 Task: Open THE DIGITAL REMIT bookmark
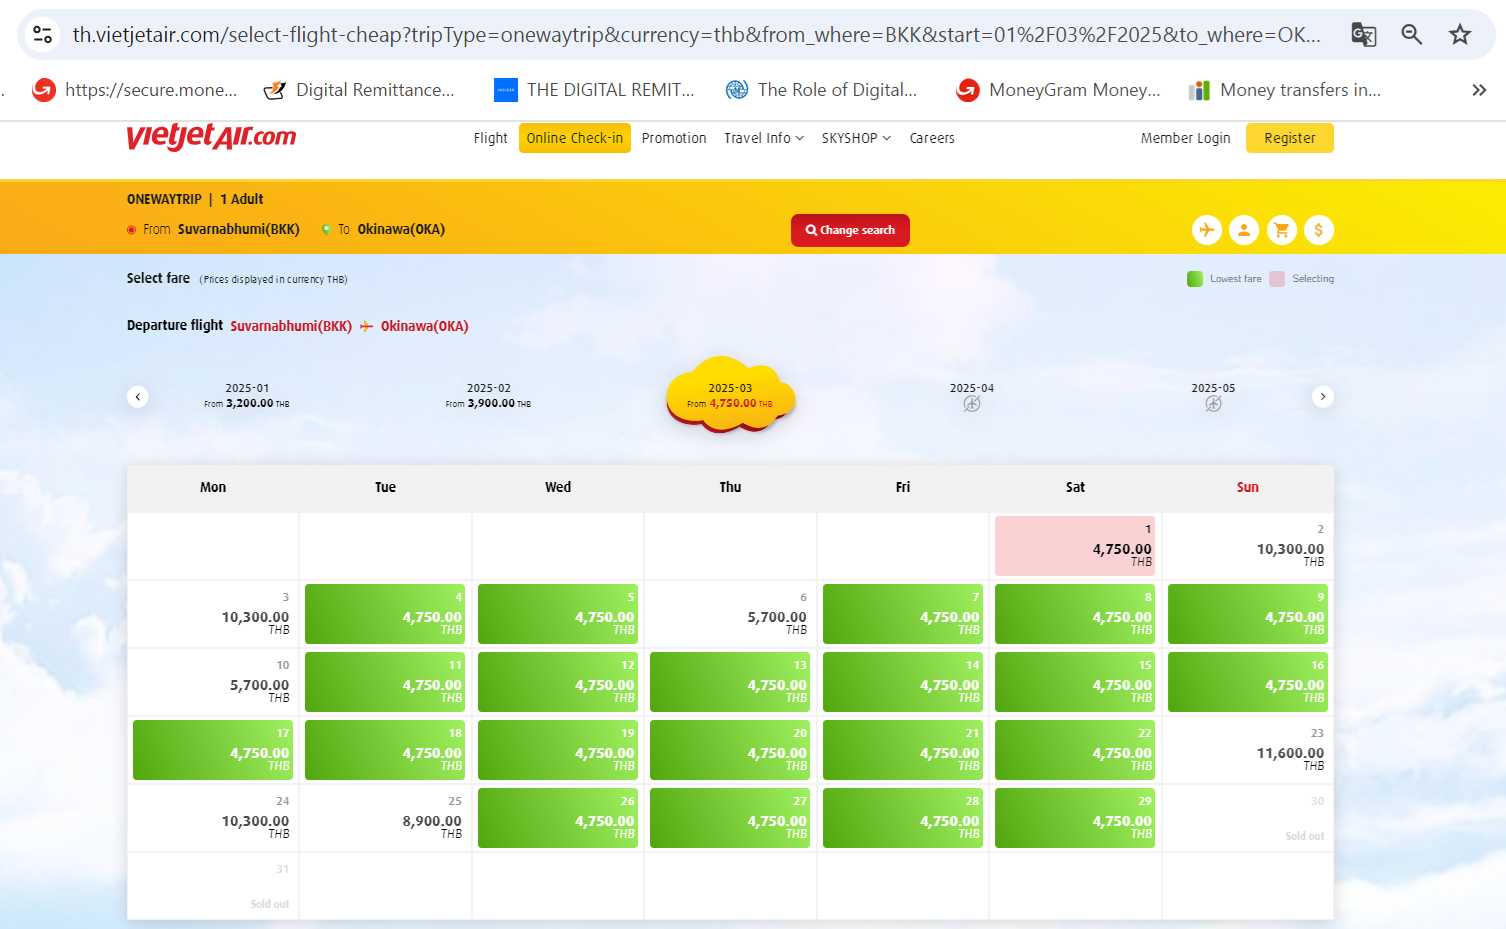tap(594, 90)
